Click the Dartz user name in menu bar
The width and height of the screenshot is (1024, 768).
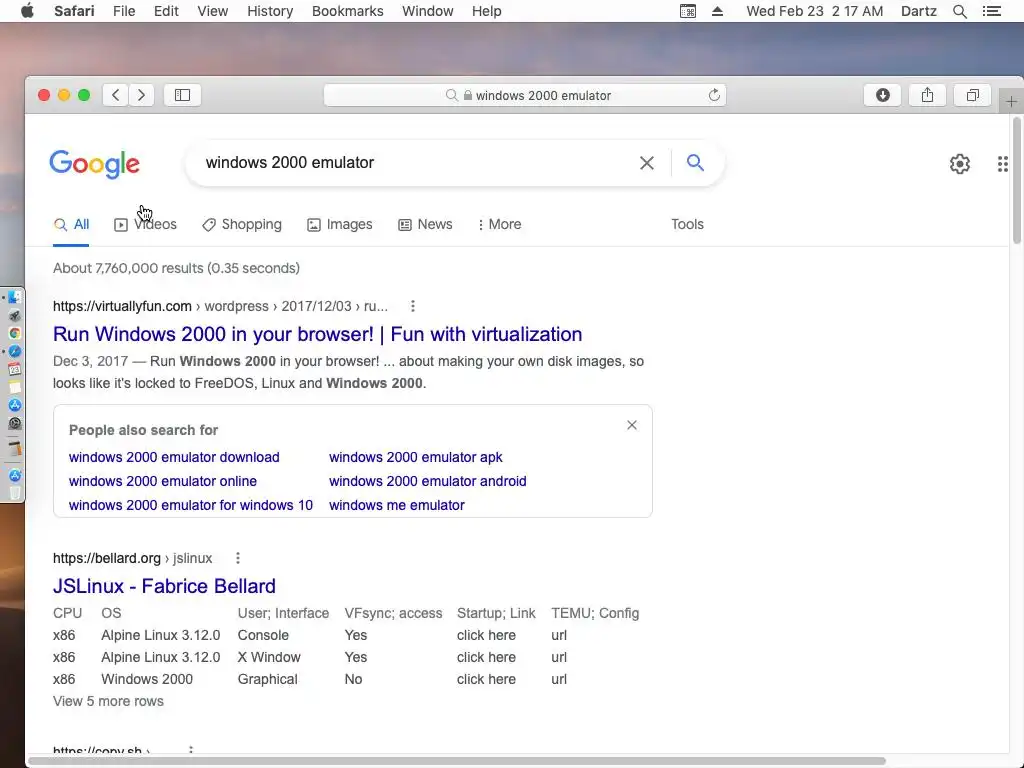coord(918,11)
